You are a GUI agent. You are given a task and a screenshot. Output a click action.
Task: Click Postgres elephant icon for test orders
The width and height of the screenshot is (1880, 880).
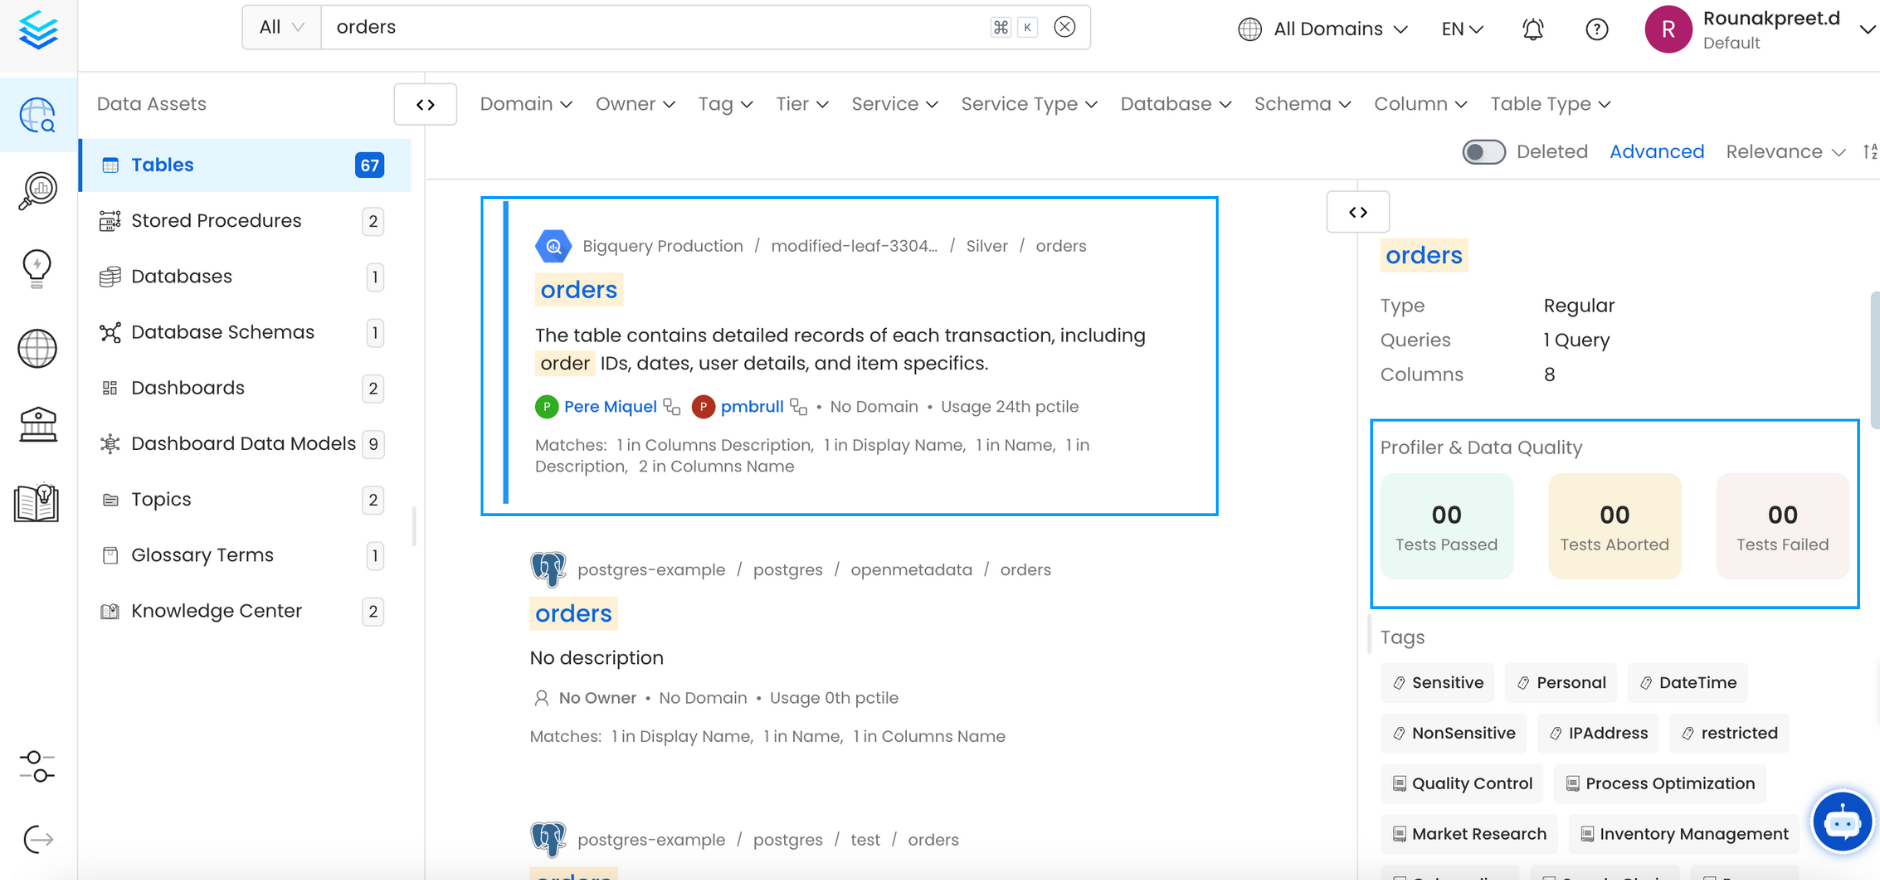tap(548, 839)
